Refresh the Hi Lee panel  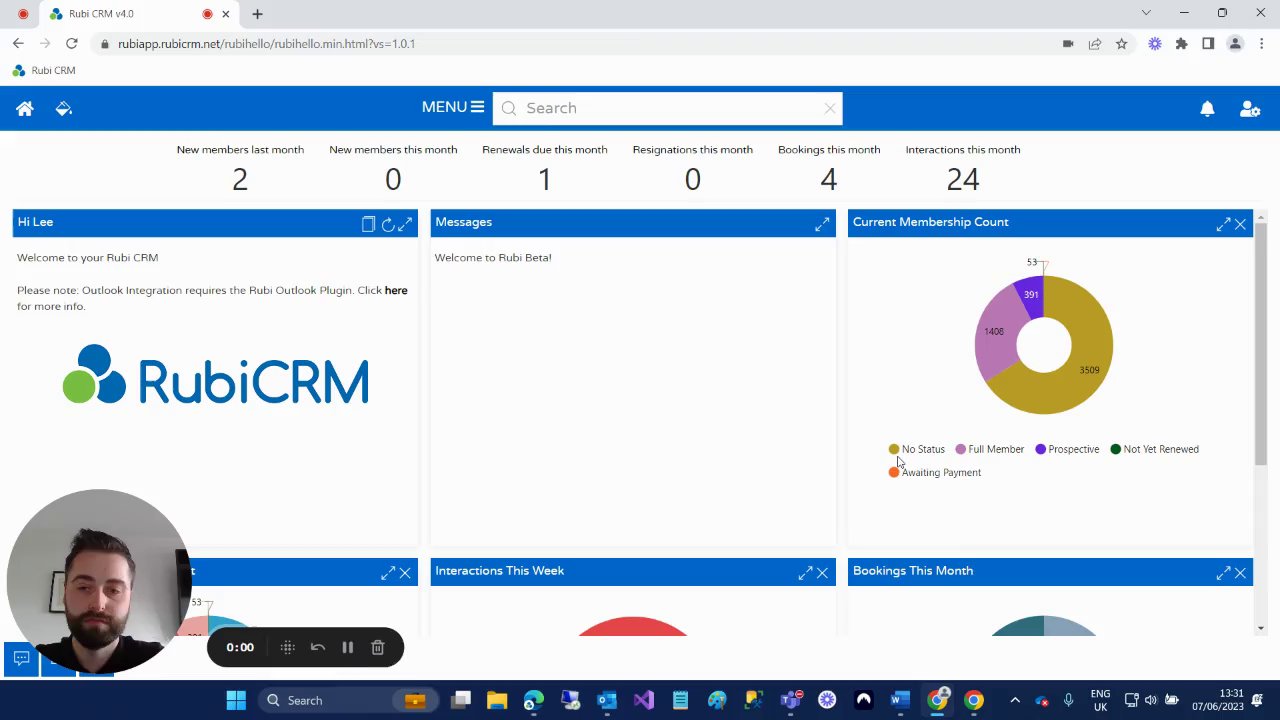(x=387, y=224)
